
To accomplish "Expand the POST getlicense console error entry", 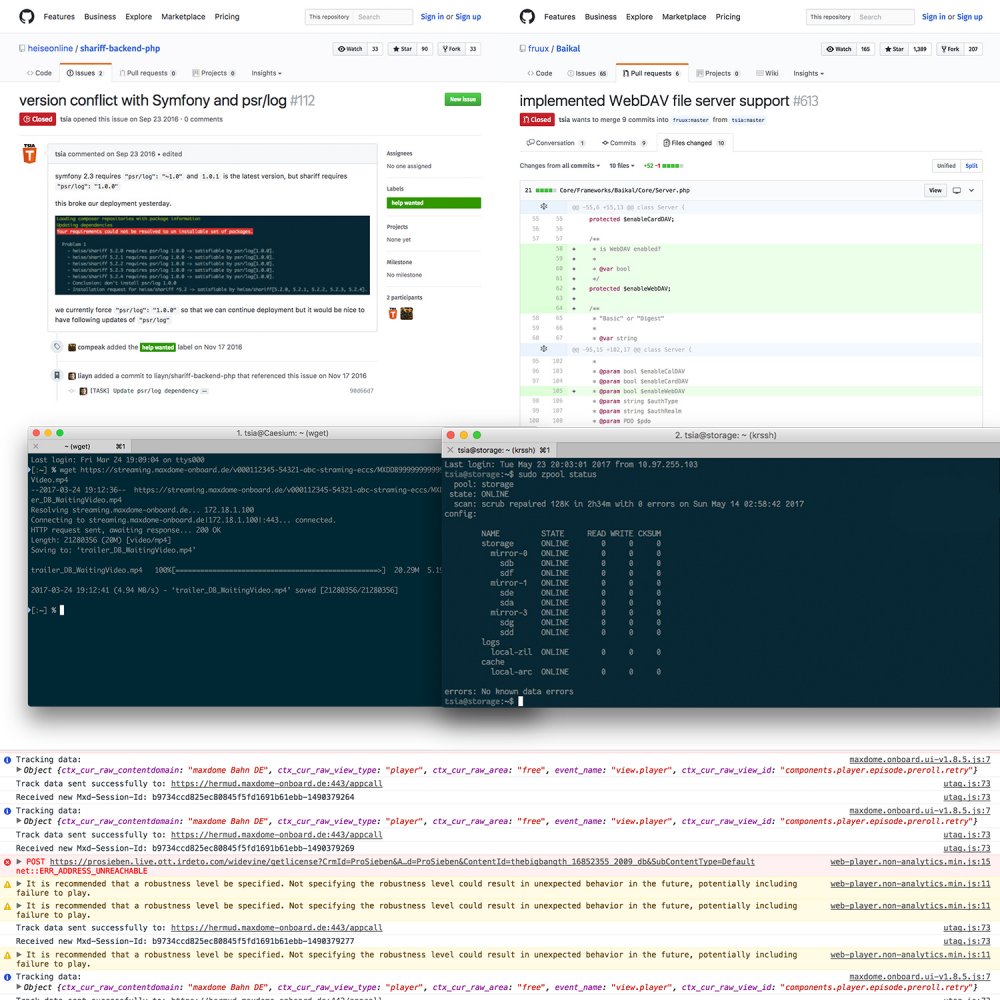I will click(x=19, y=862).
